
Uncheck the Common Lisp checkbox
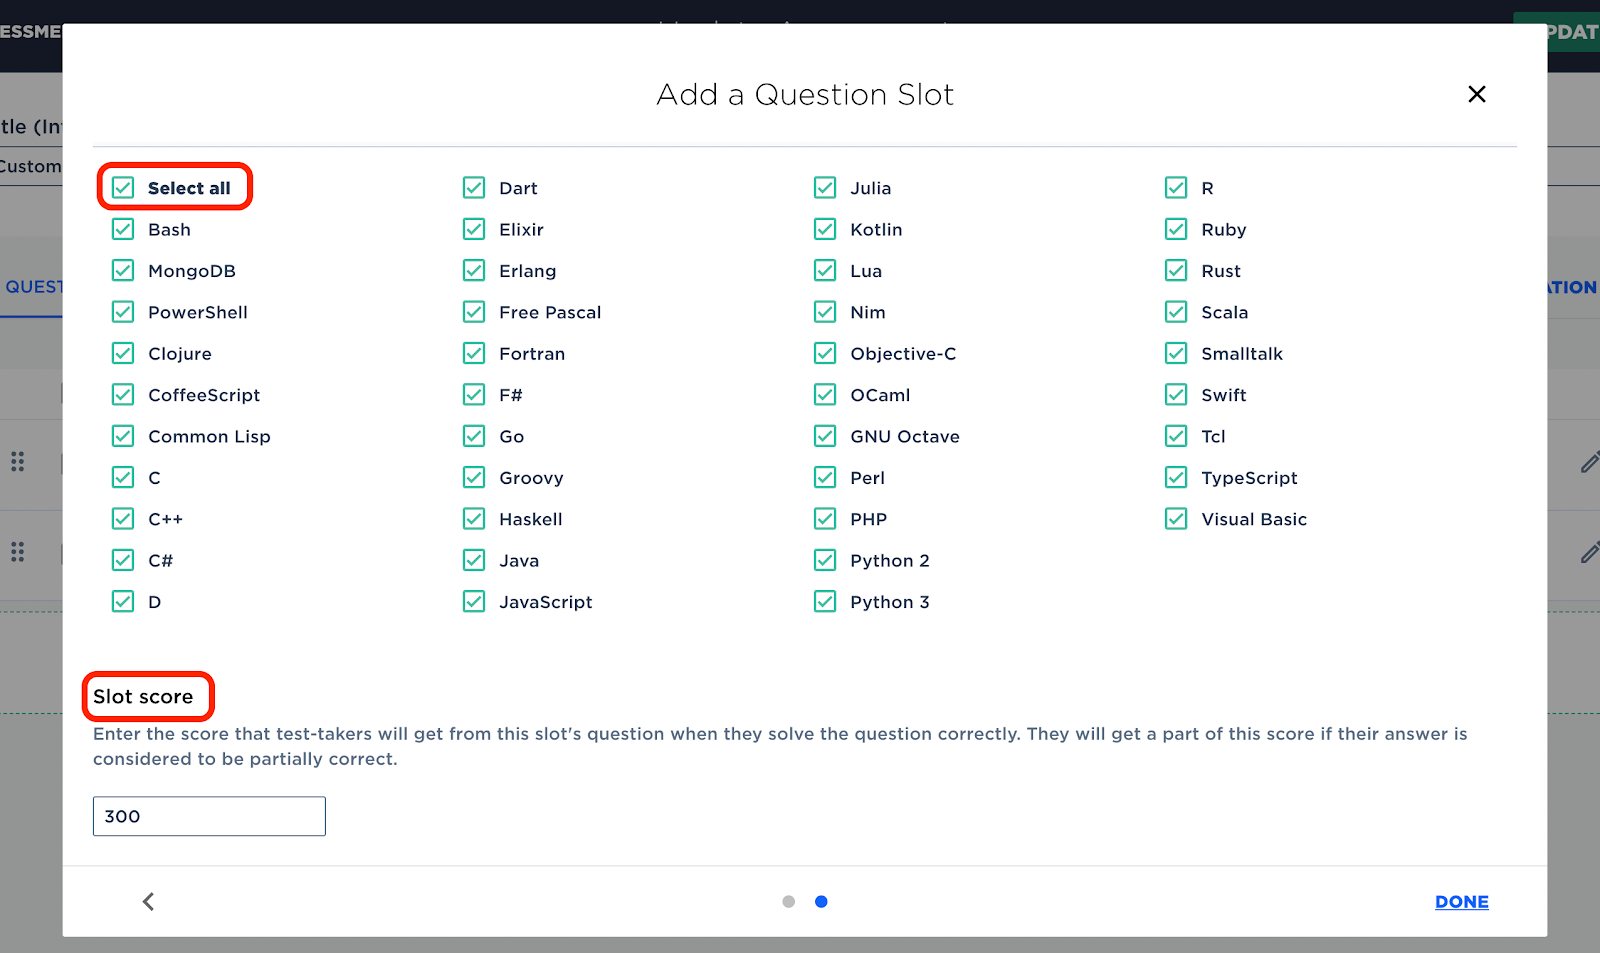[x=123, y=437]
